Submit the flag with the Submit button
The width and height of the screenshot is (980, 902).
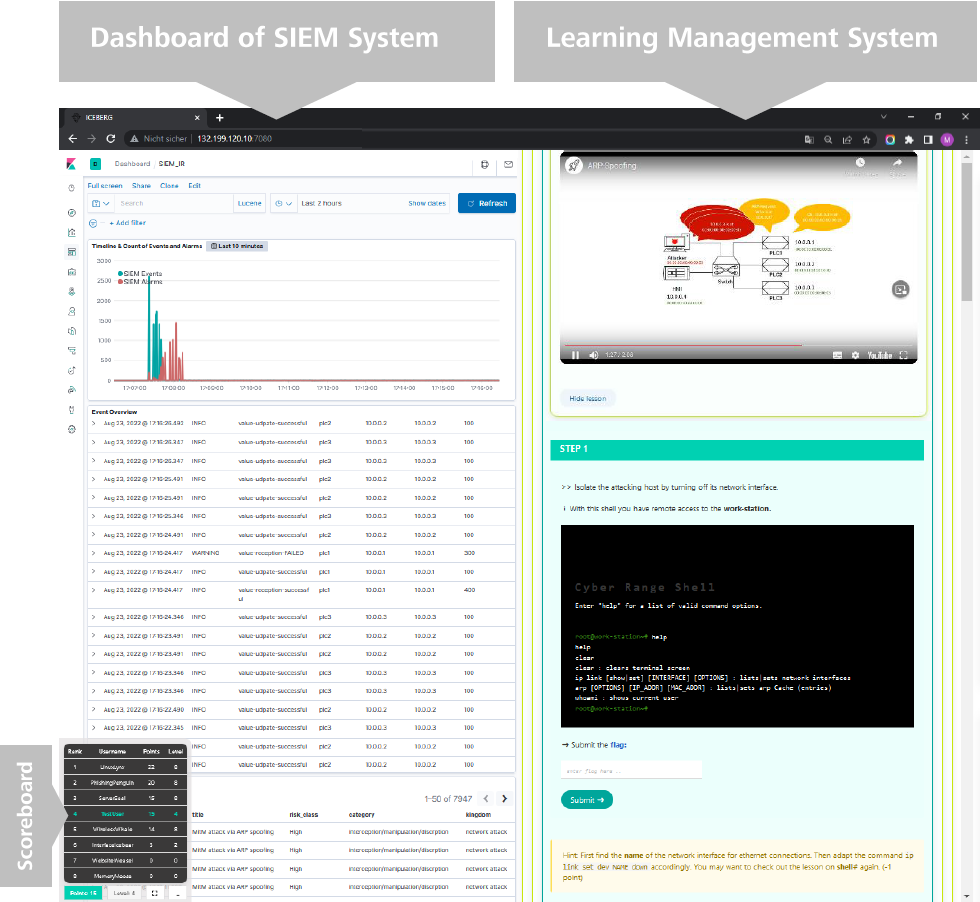point(587,800)
